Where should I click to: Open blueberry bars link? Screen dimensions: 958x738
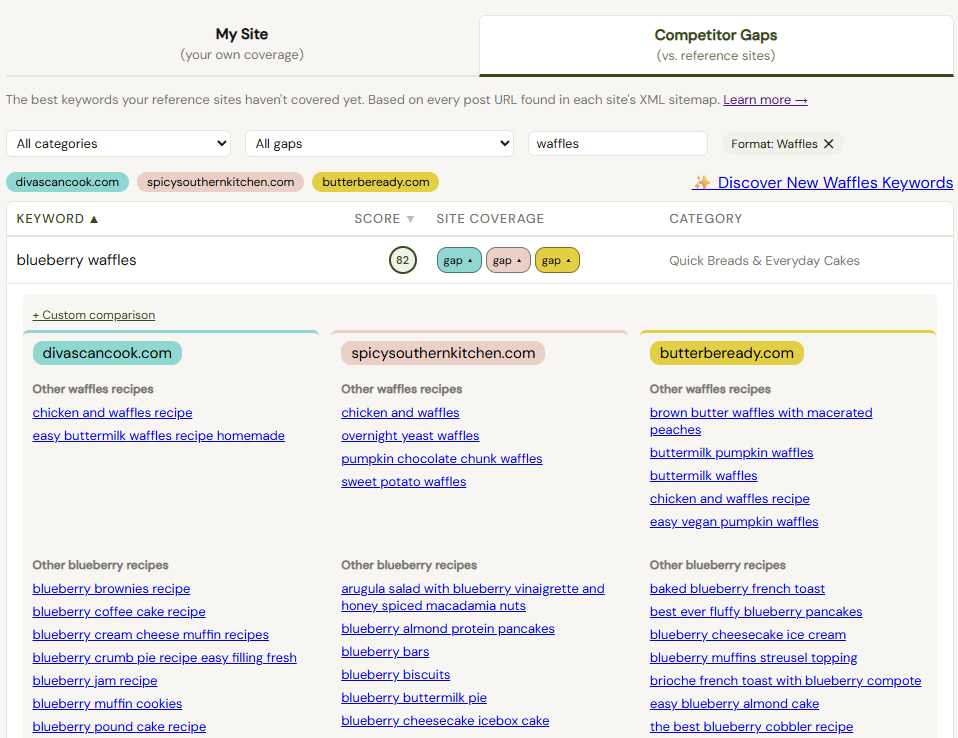[385, 652]
